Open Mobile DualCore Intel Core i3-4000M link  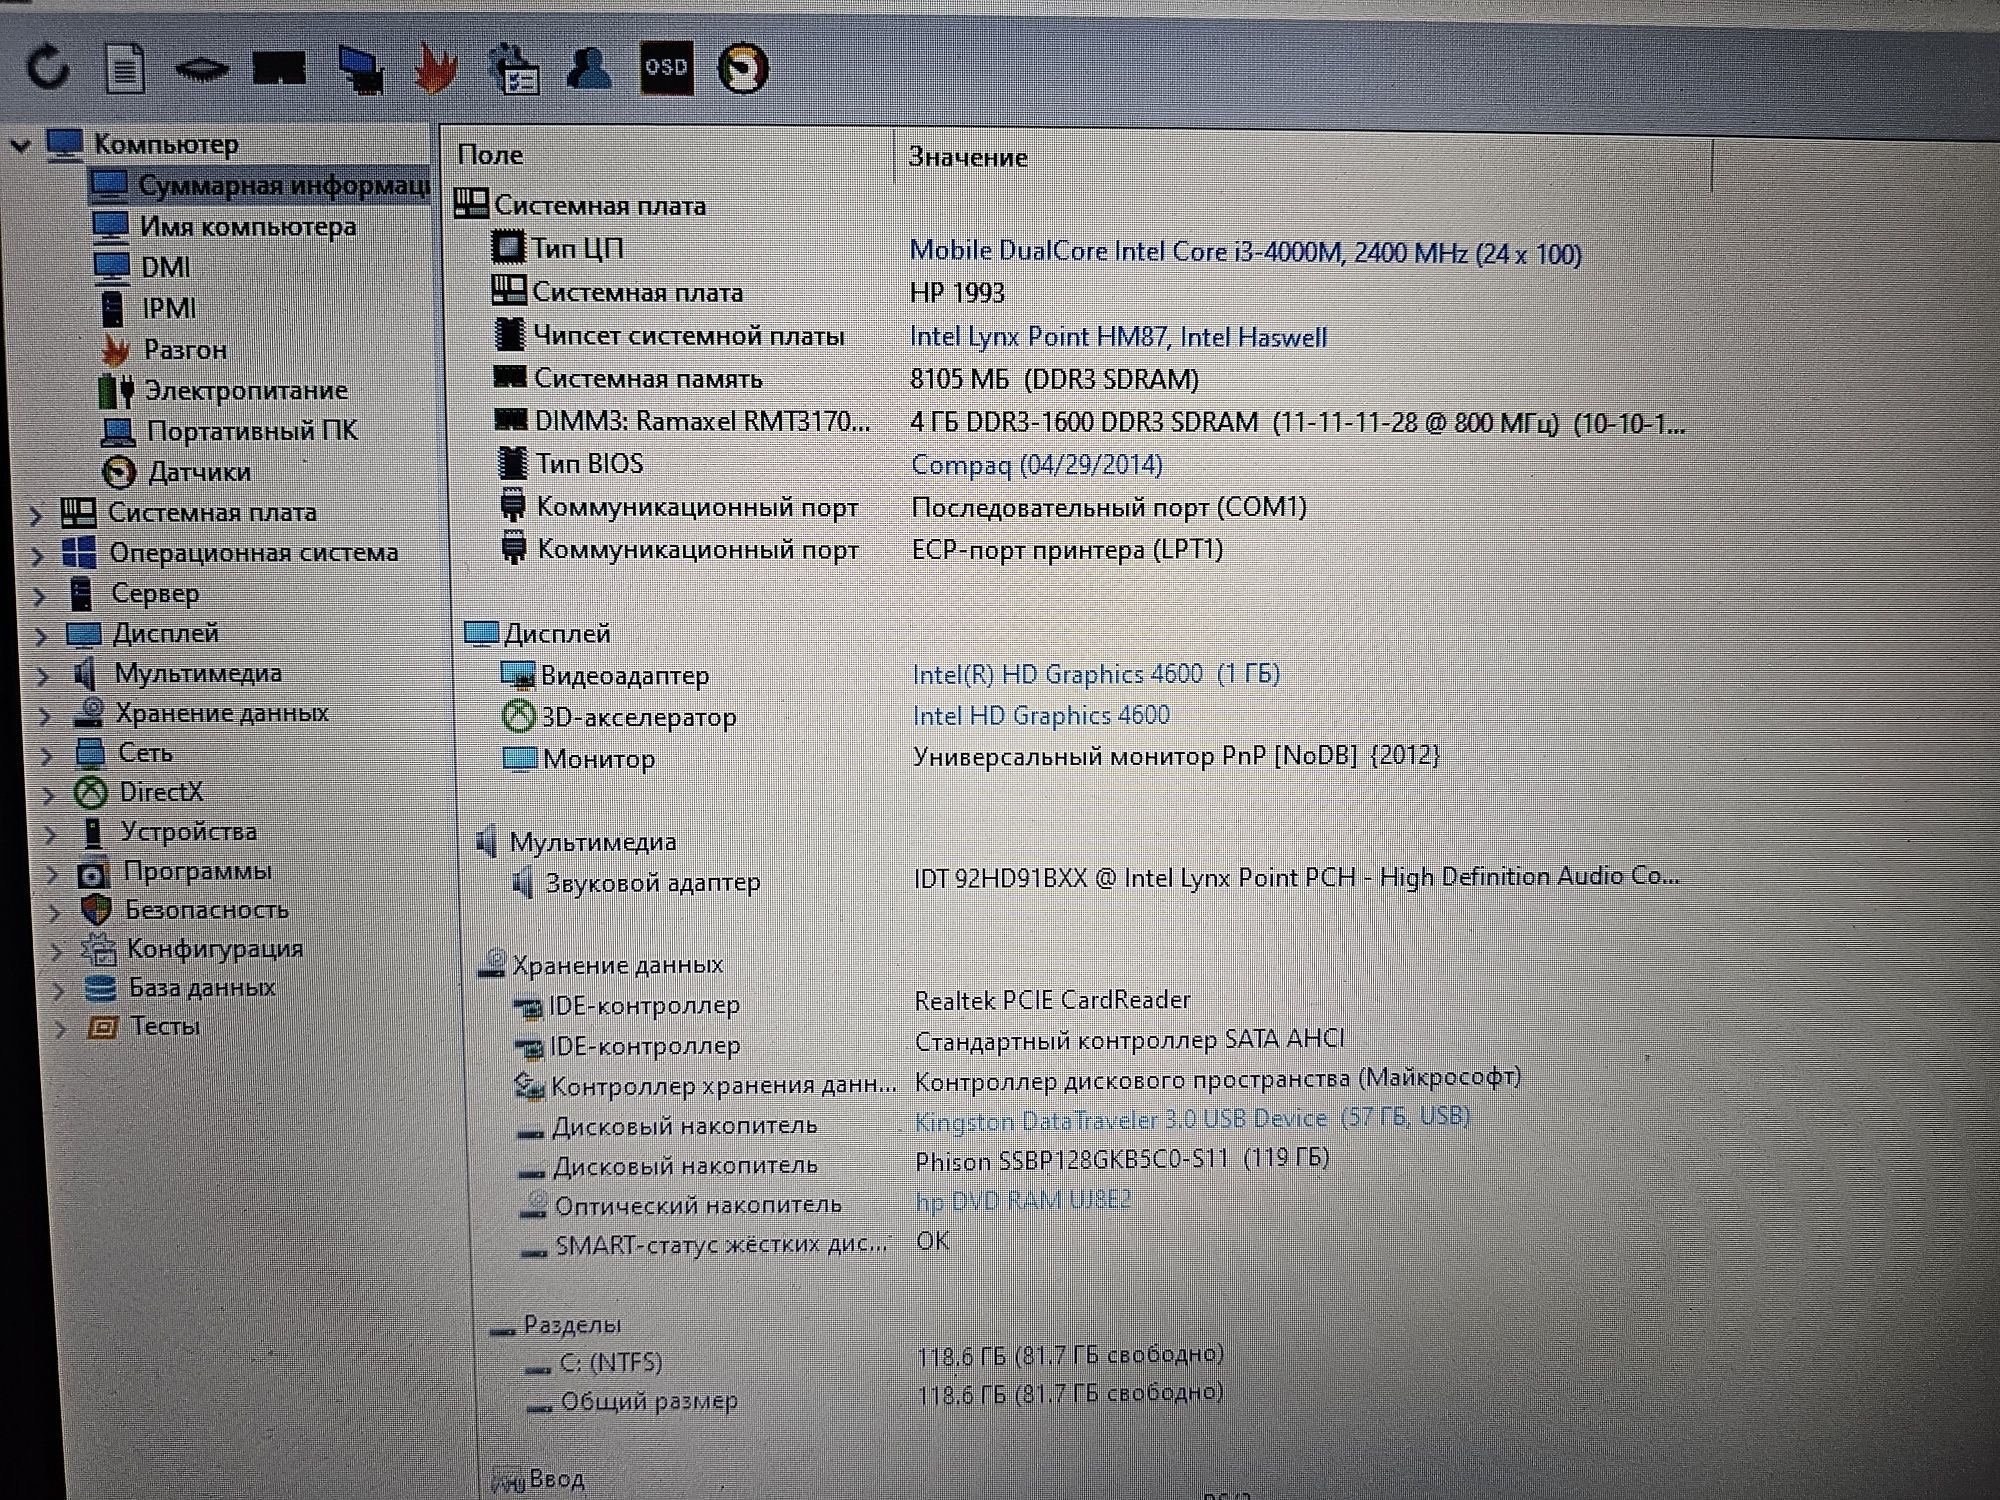(1245, 252)
